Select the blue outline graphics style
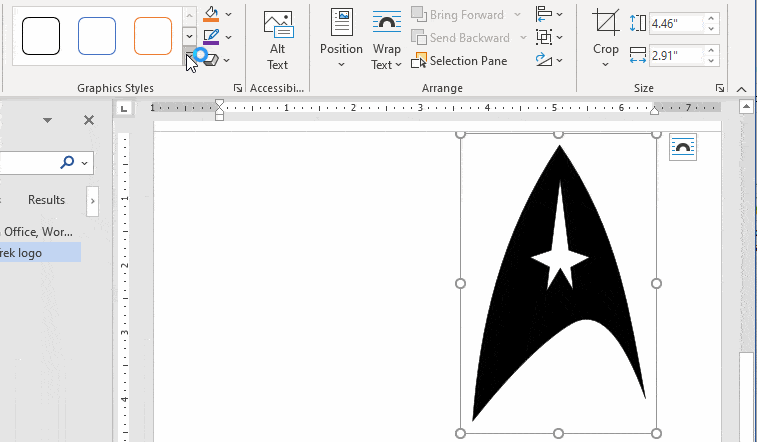The image size is (757, 442). (x=97, y=36)
